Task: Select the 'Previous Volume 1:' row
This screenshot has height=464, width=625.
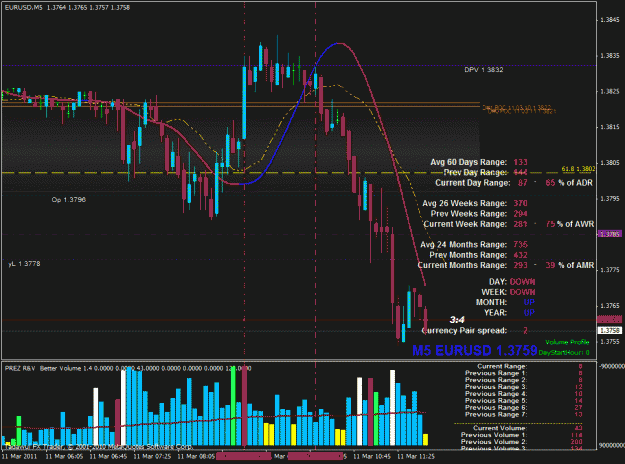Action: point(522,435)
